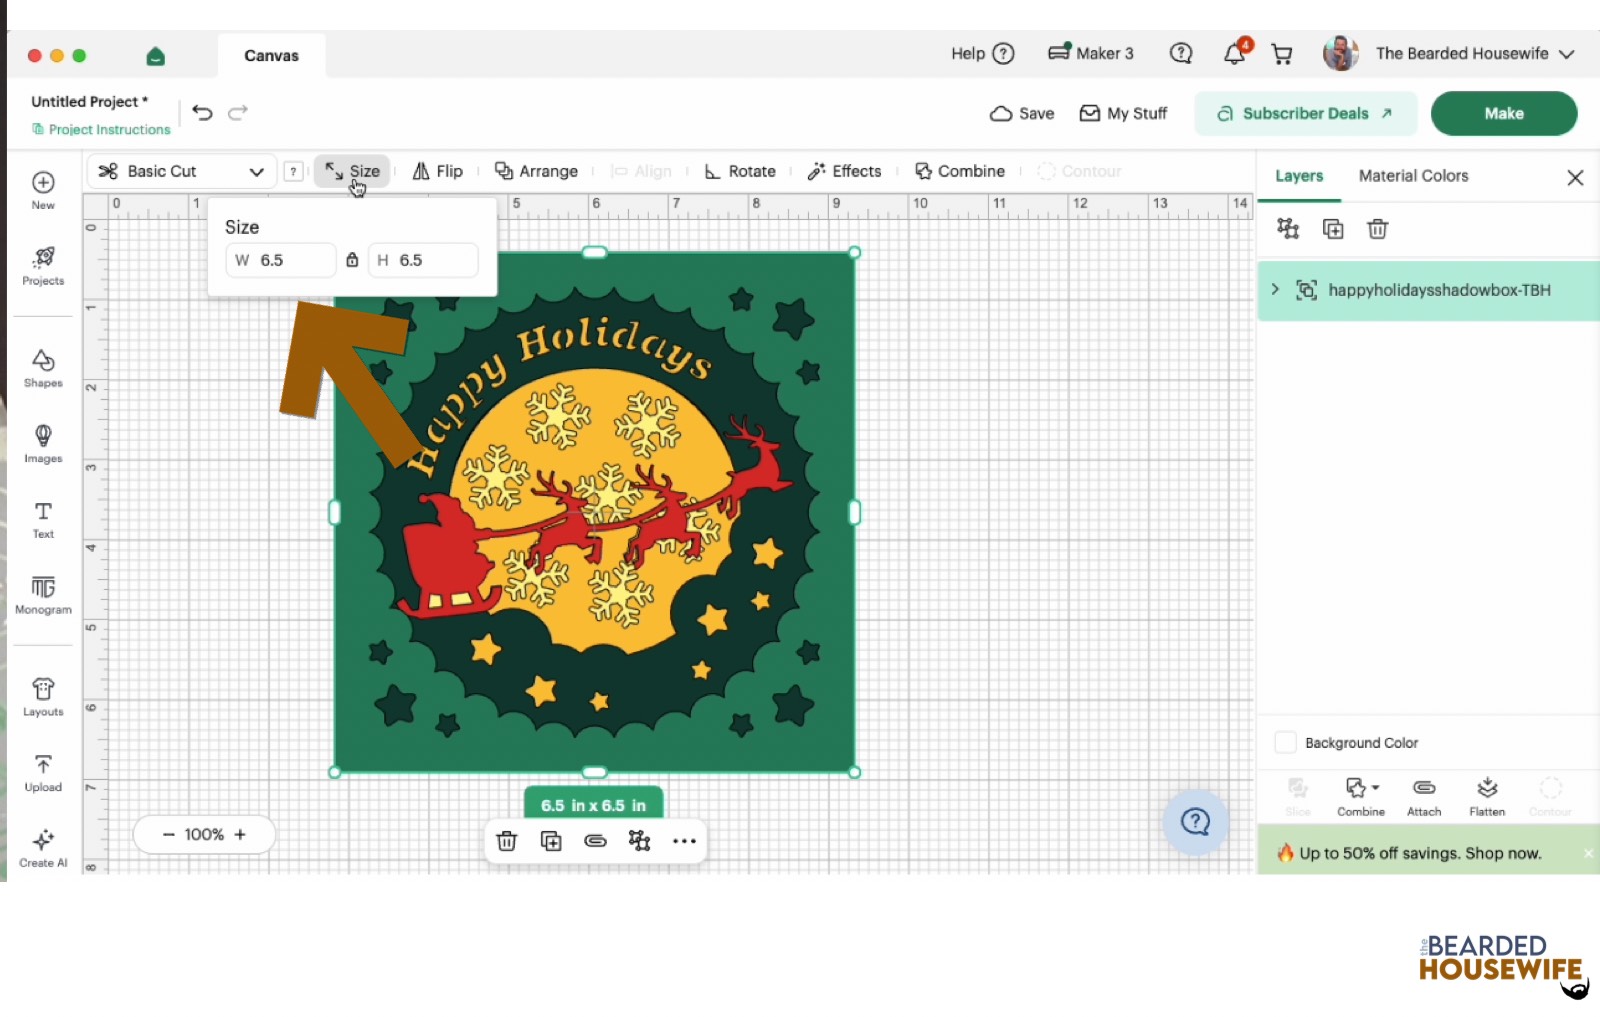Click the 50% off savings banner
This screenshot has height=1017, width=1600.
point(1419,853)
